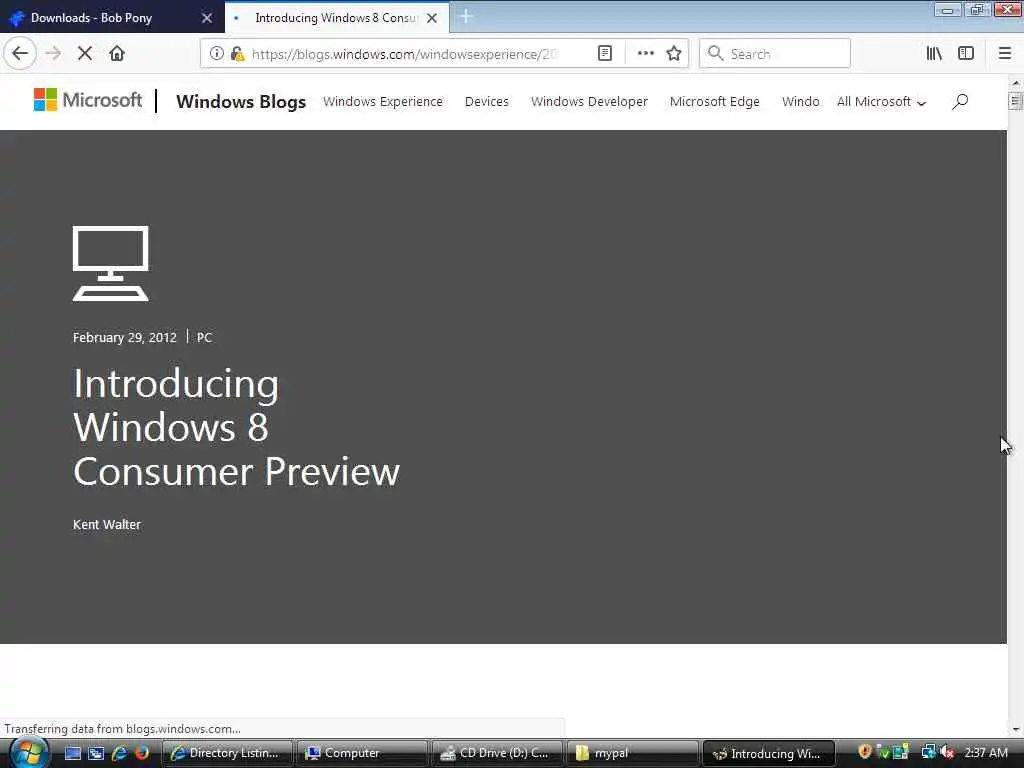
Task: Click the February 29, 2012 date
Action: (125, 338)
